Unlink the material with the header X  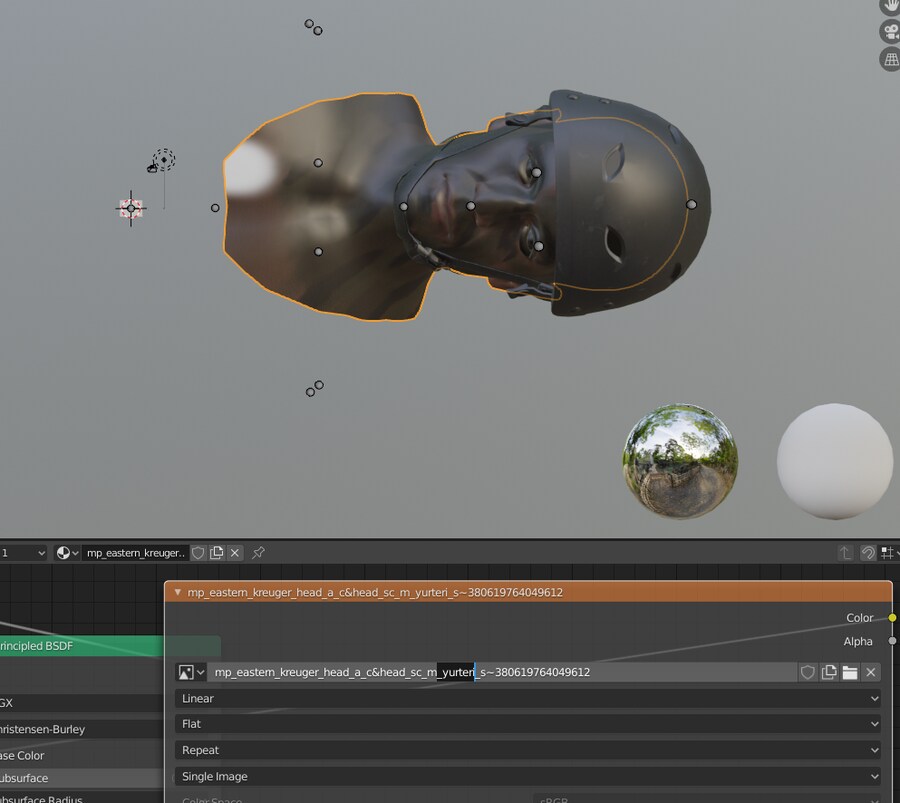[235, 553]
